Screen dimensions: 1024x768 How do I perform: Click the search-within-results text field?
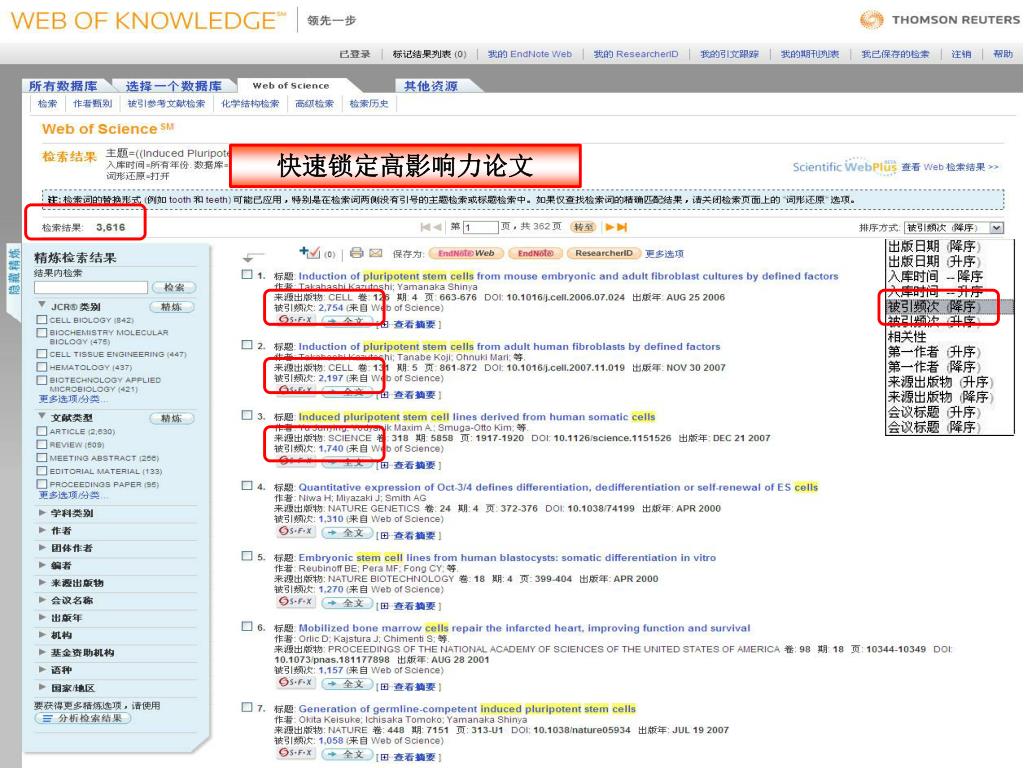click(x=91, y=287)
